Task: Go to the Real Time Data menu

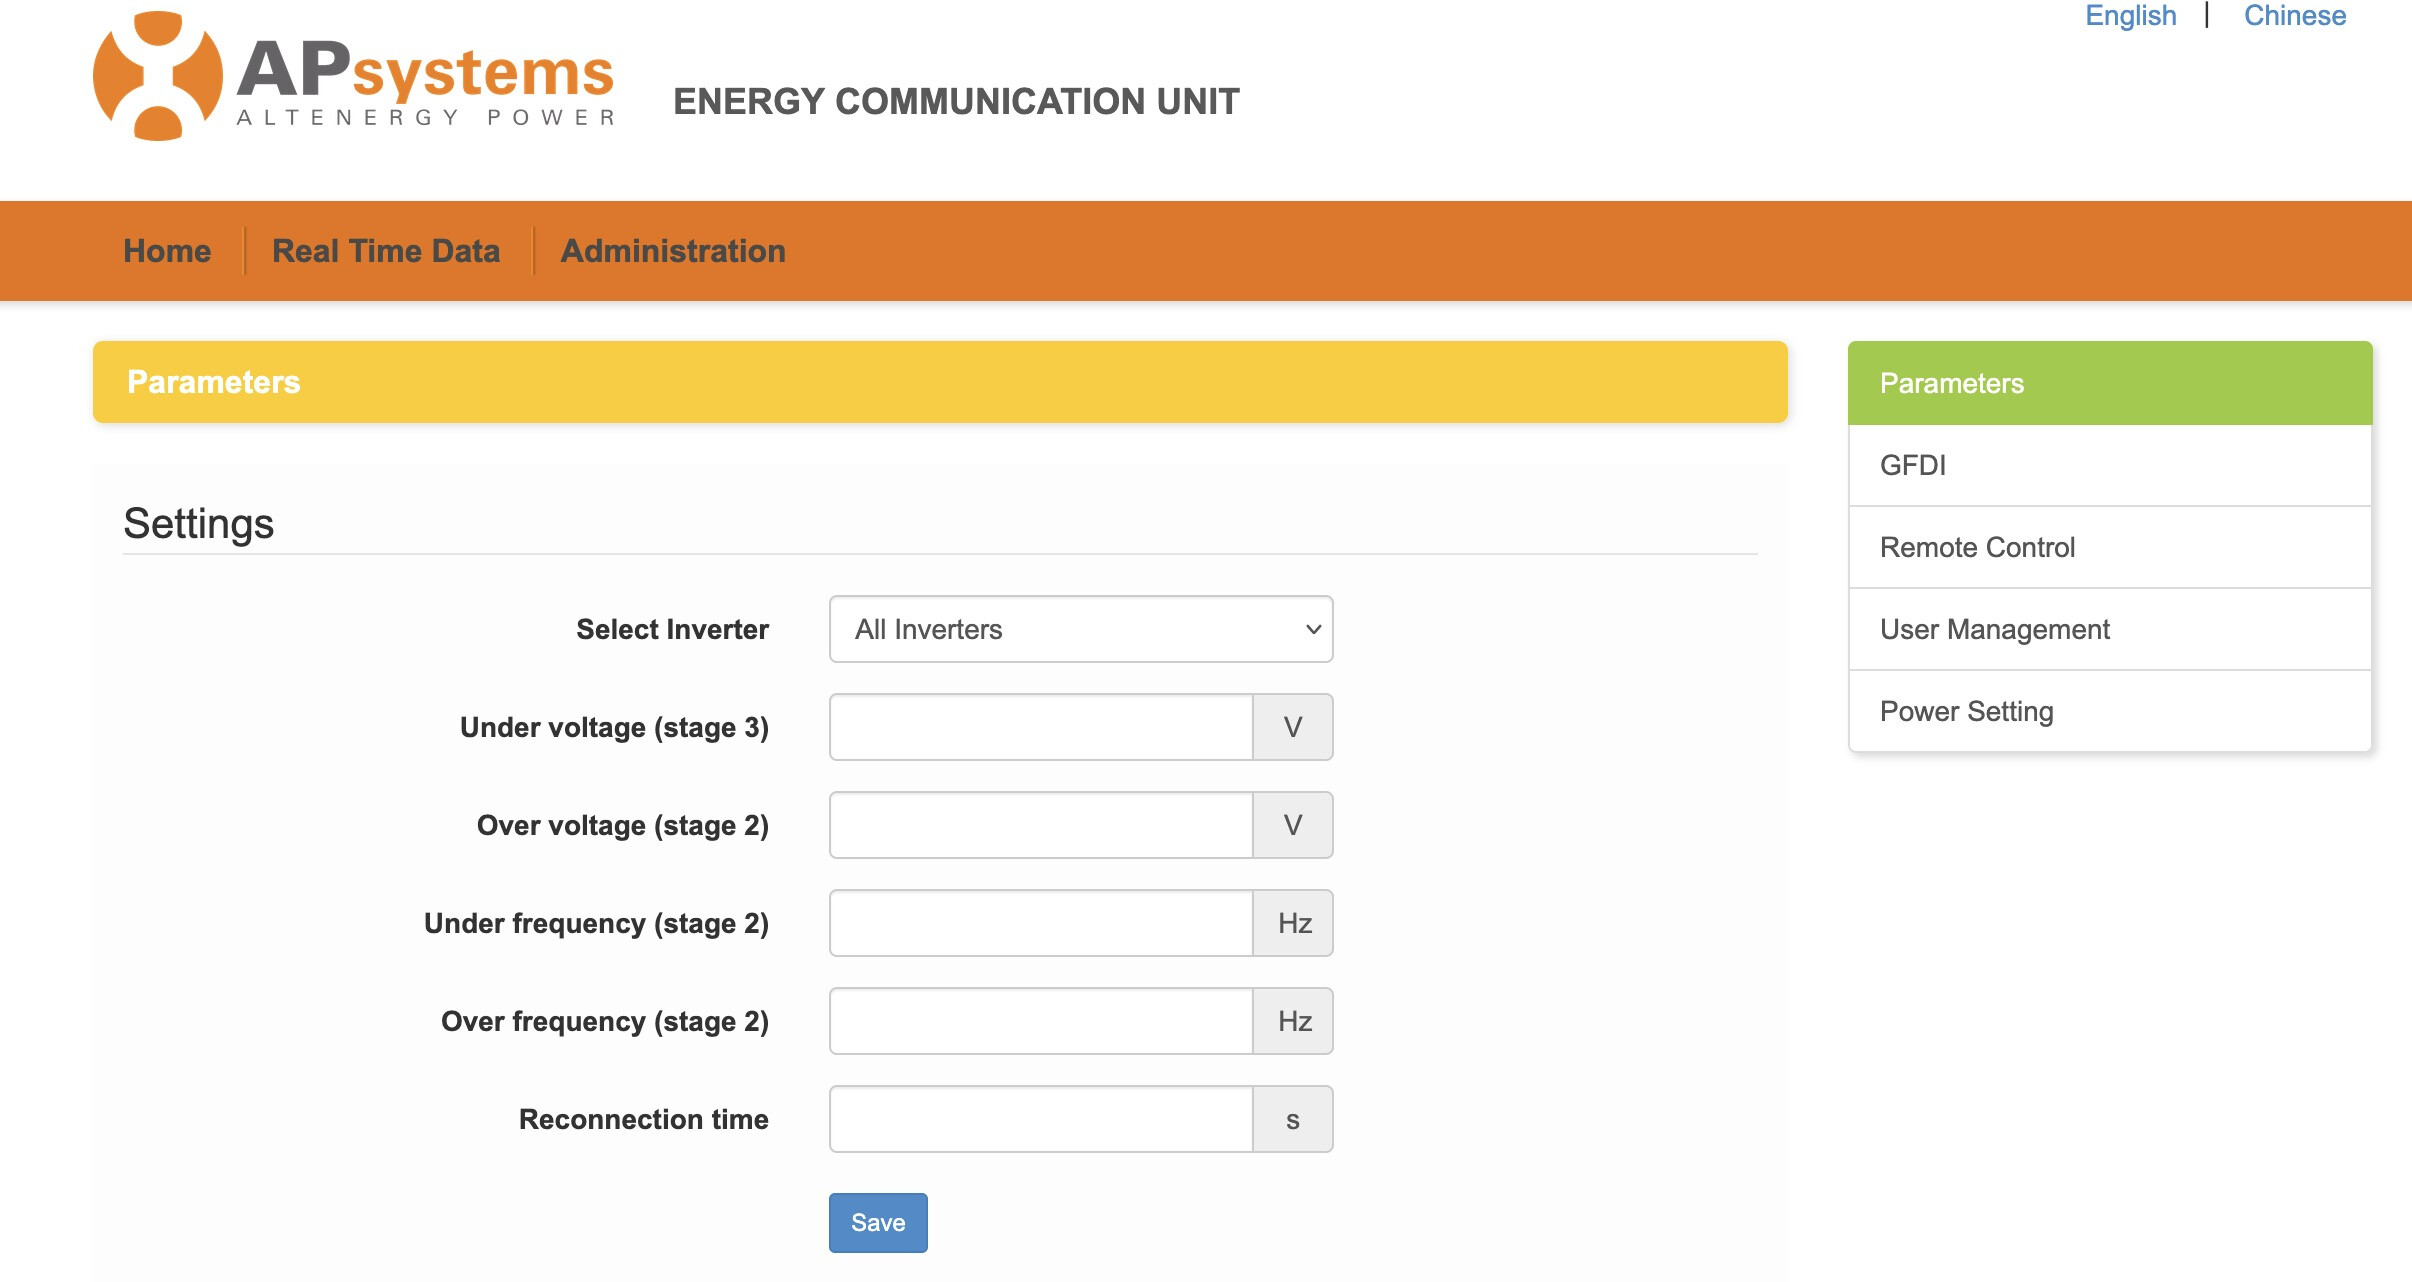Action: (386, 251)
